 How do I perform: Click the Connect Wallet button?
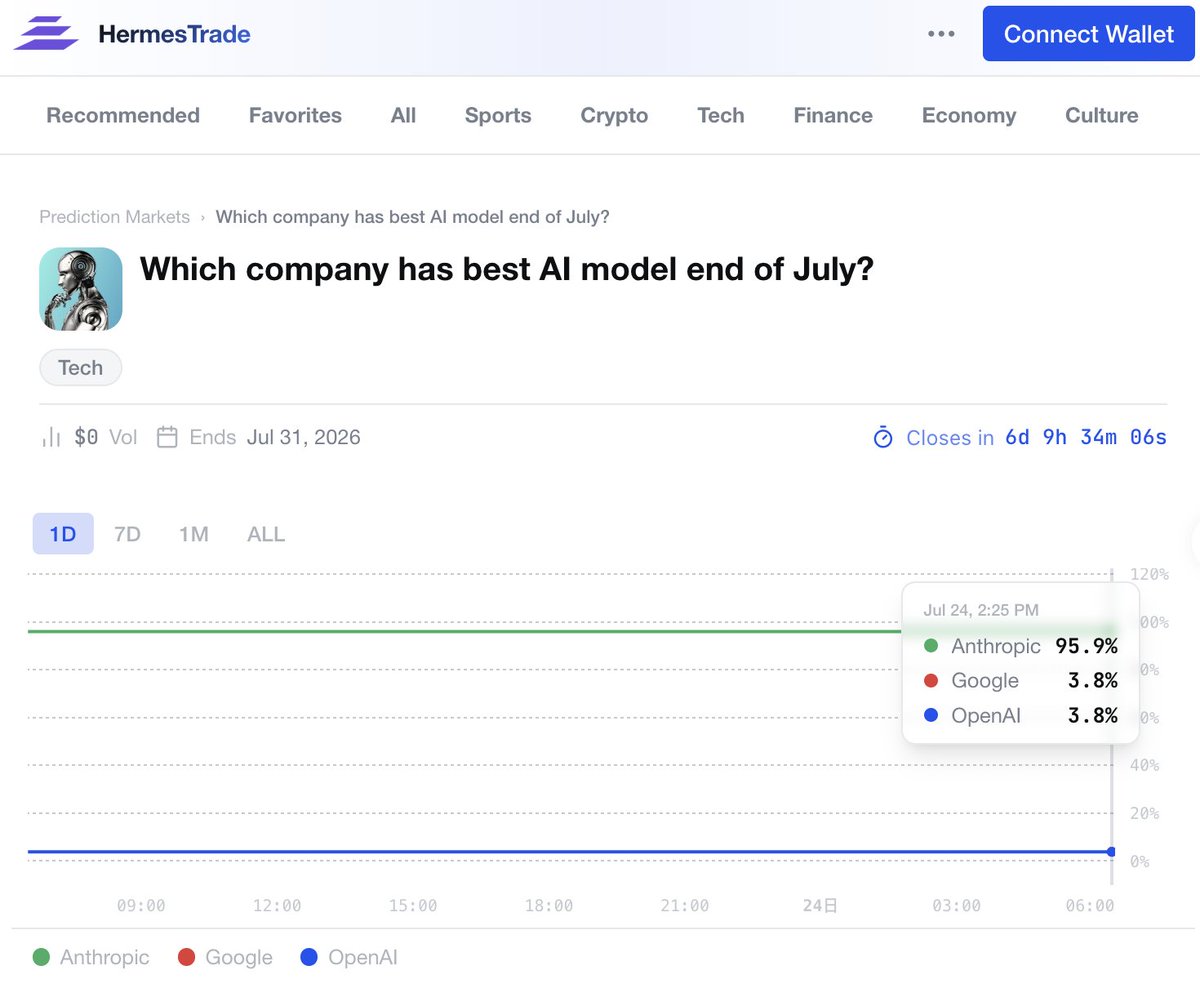1089,34
